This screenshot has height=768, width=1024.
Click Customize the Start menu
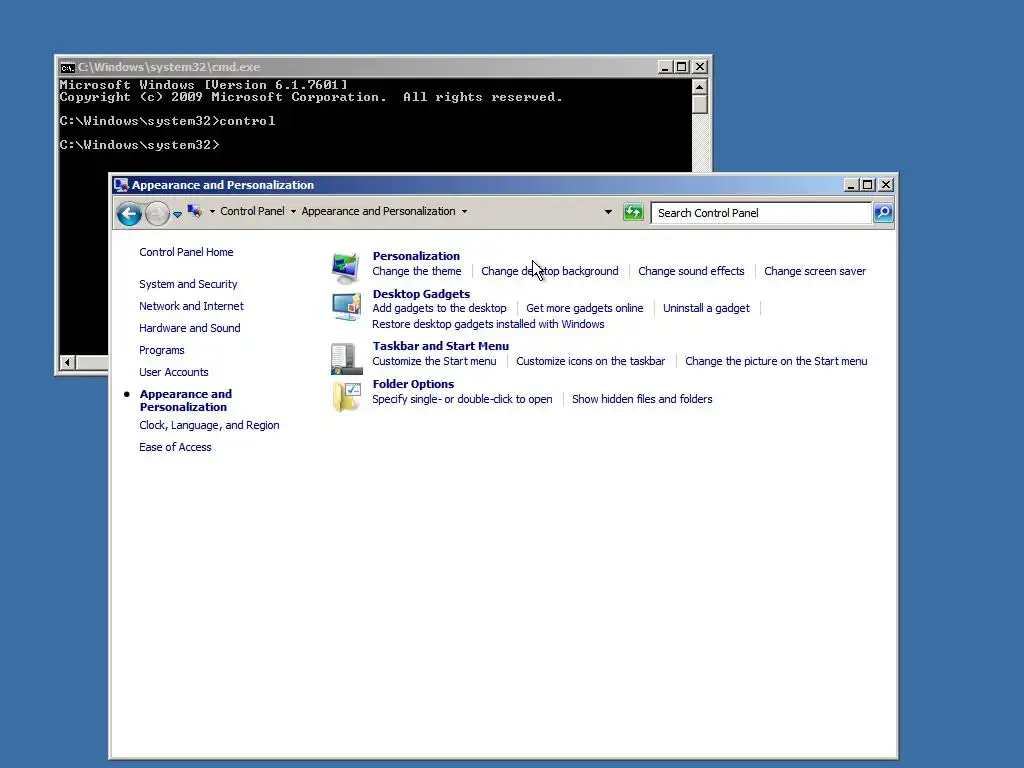[434, 361]
